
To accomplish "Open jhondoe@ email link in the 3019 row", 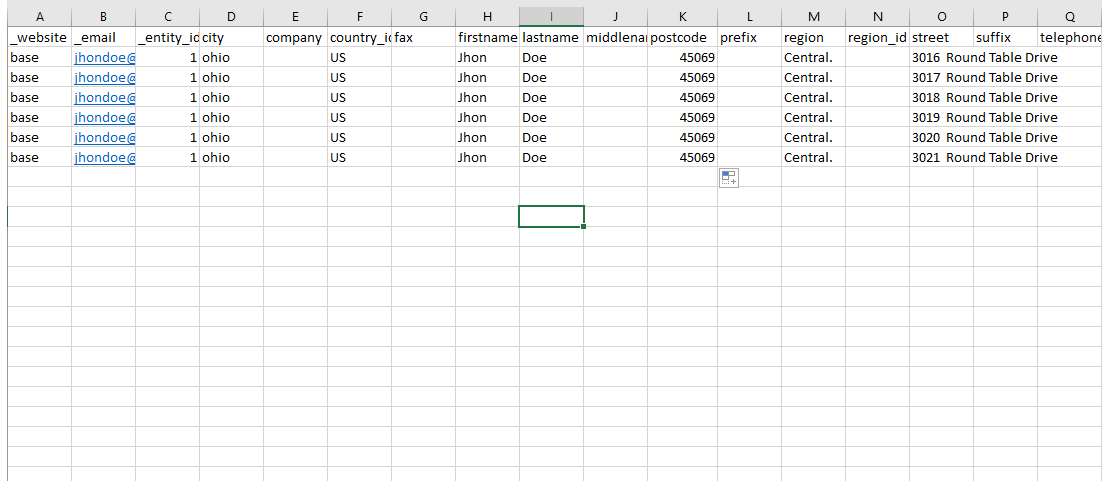I will [x=105, y=117].
